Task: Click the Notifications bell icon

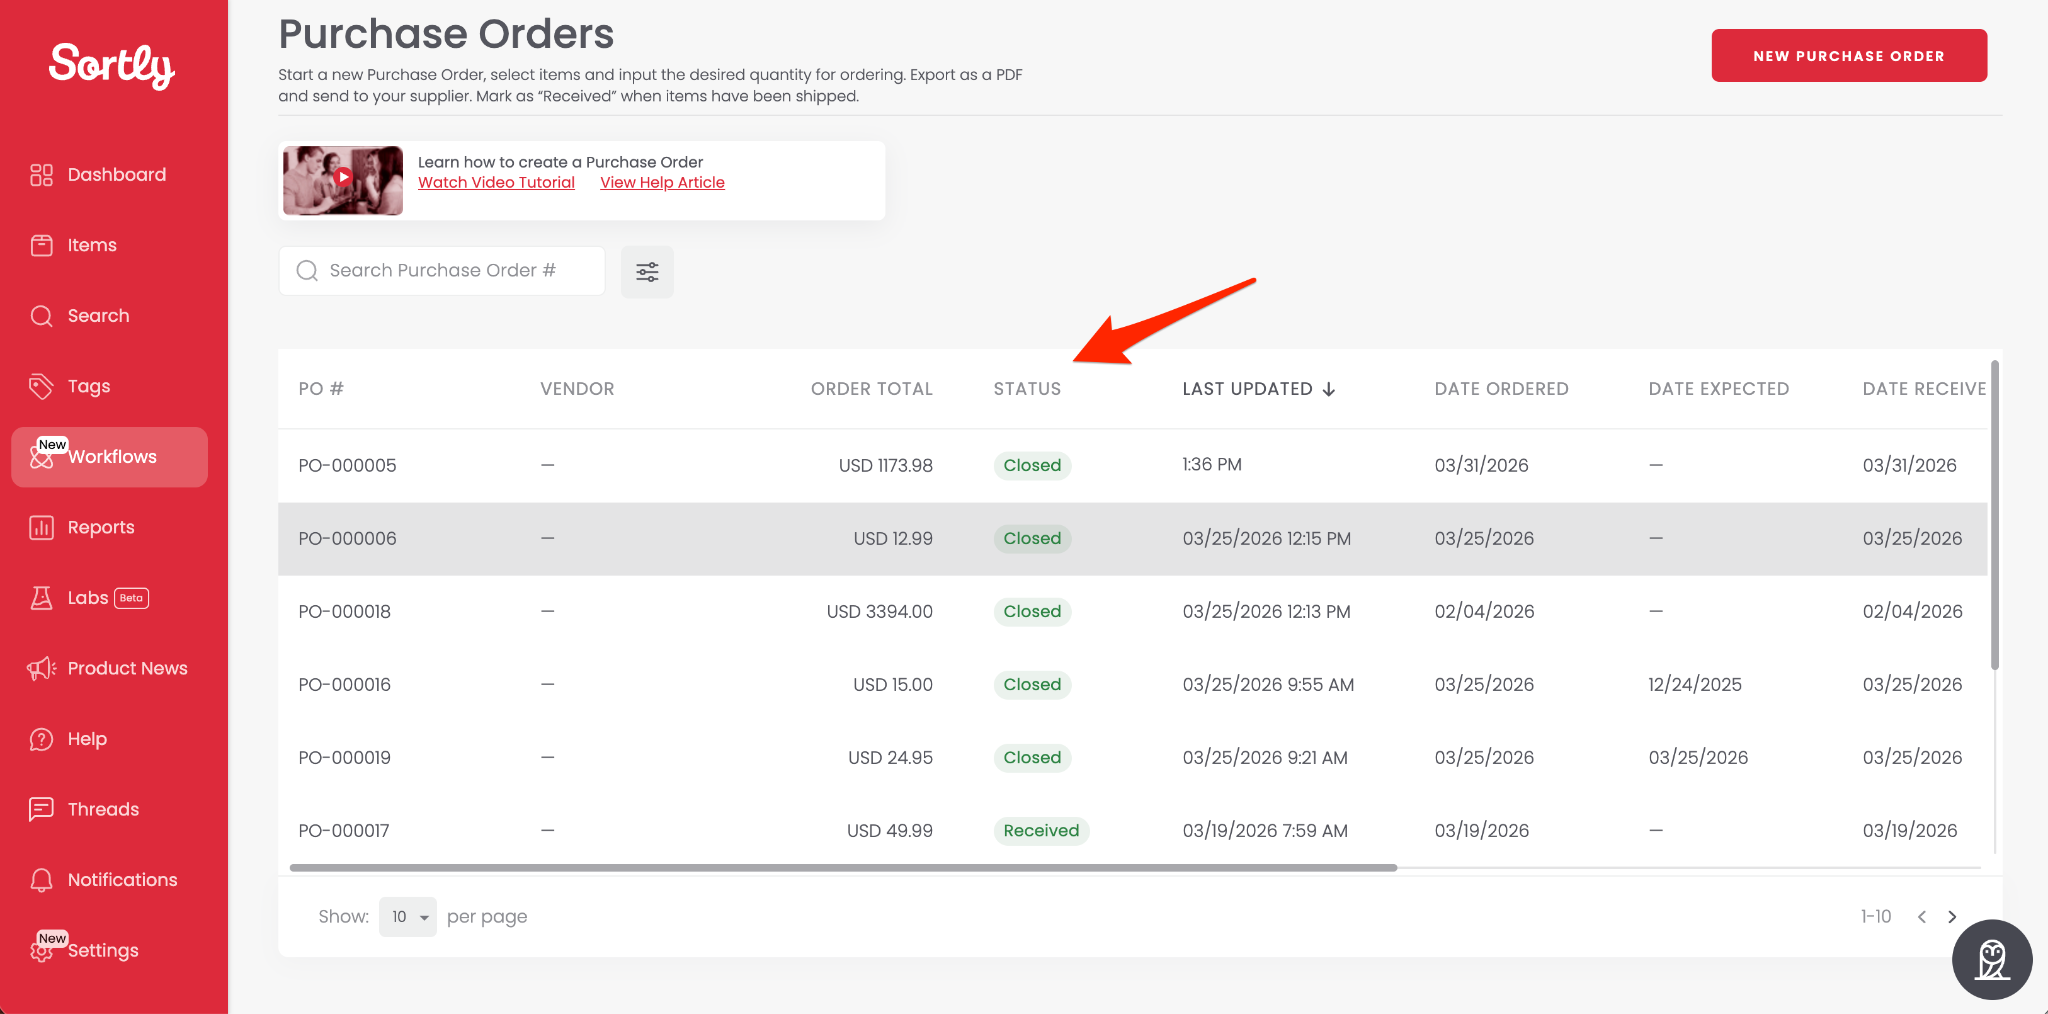Action: (41, 880)
